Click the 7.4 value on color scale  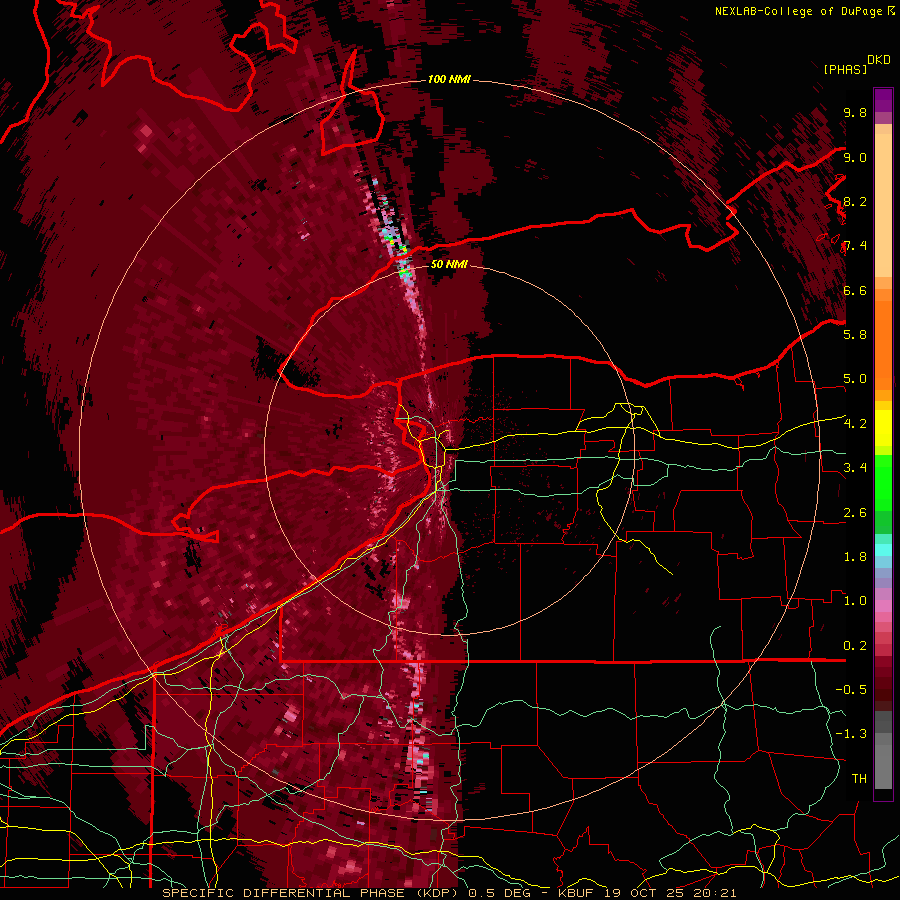[x=855, y=246]
